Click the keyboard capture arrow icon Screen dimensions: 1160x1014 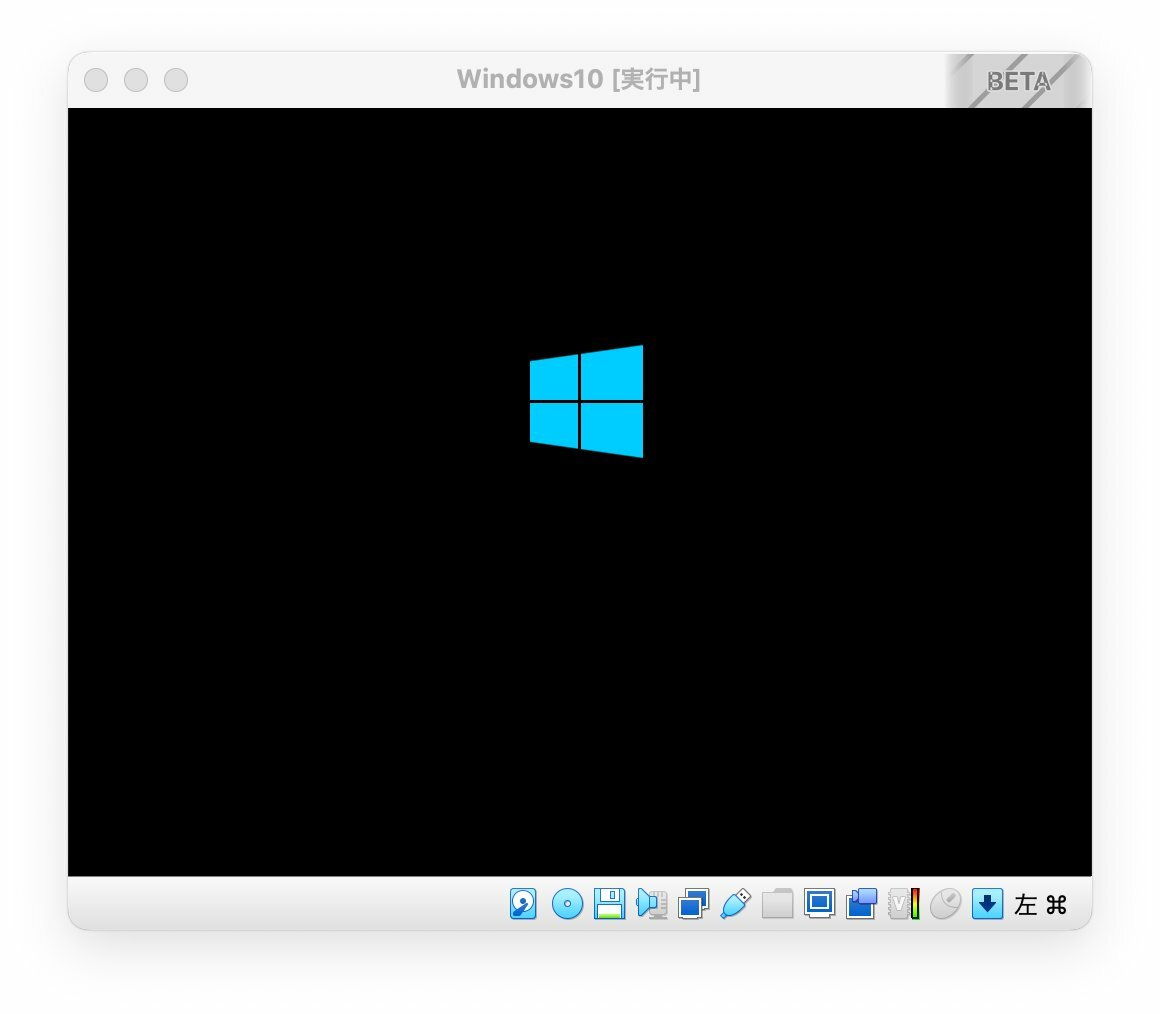(987, 904)
